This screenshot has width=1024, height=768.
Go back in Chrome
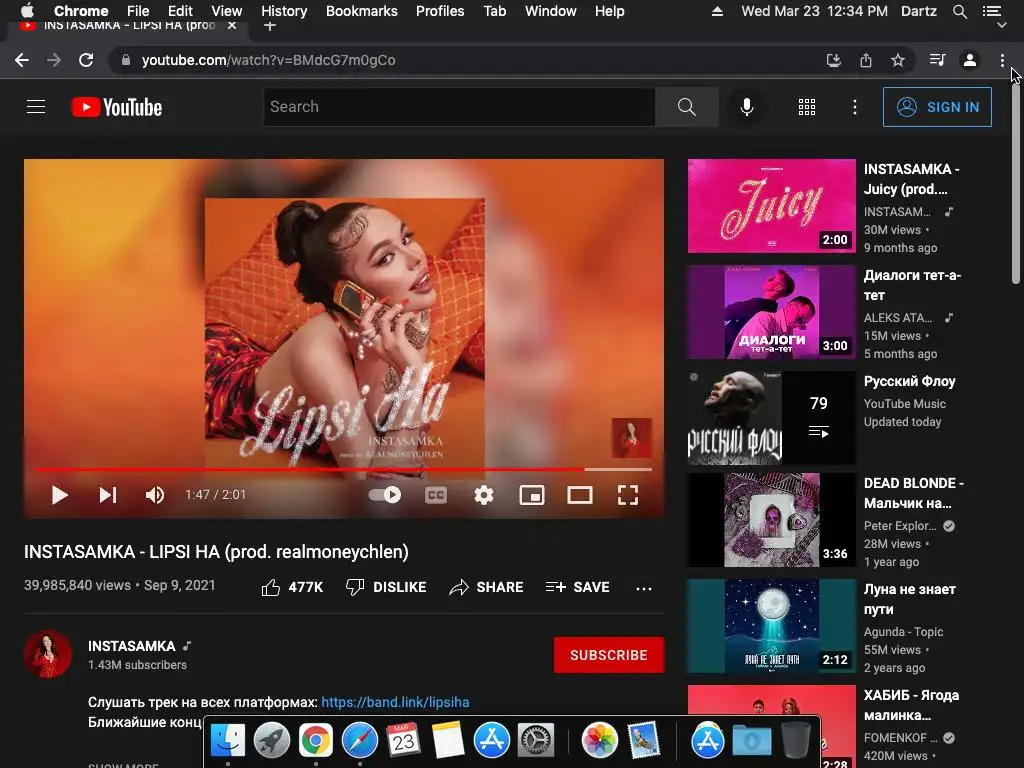(22, 60)
